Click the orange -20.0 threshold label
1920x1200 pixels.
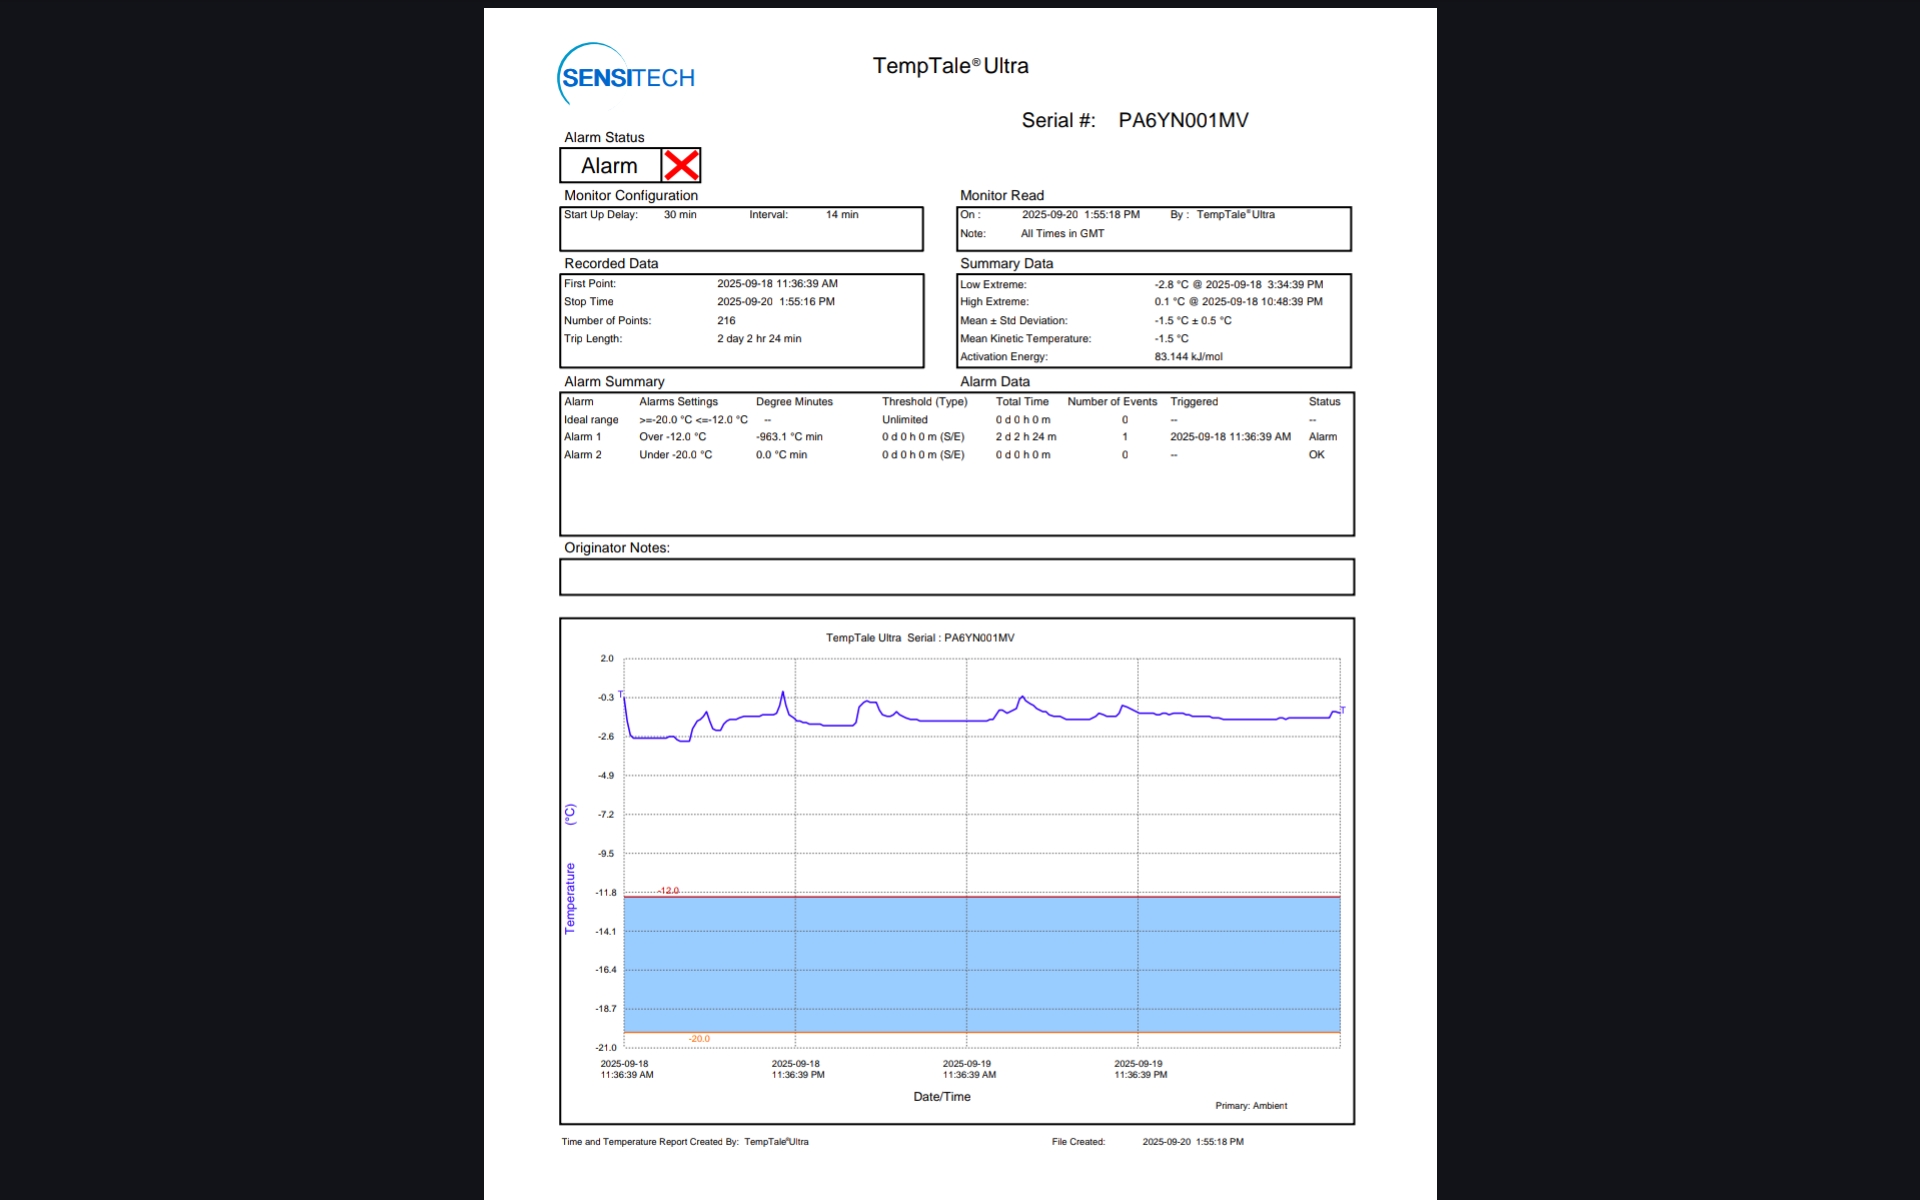click(699, 1039)
